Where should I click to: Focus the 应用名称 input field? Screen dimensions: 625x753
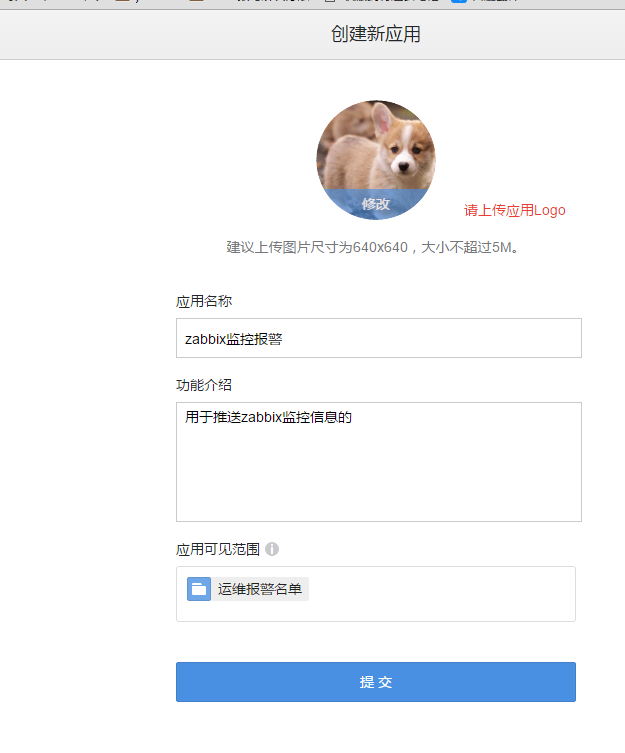click(x=379, y=338)
